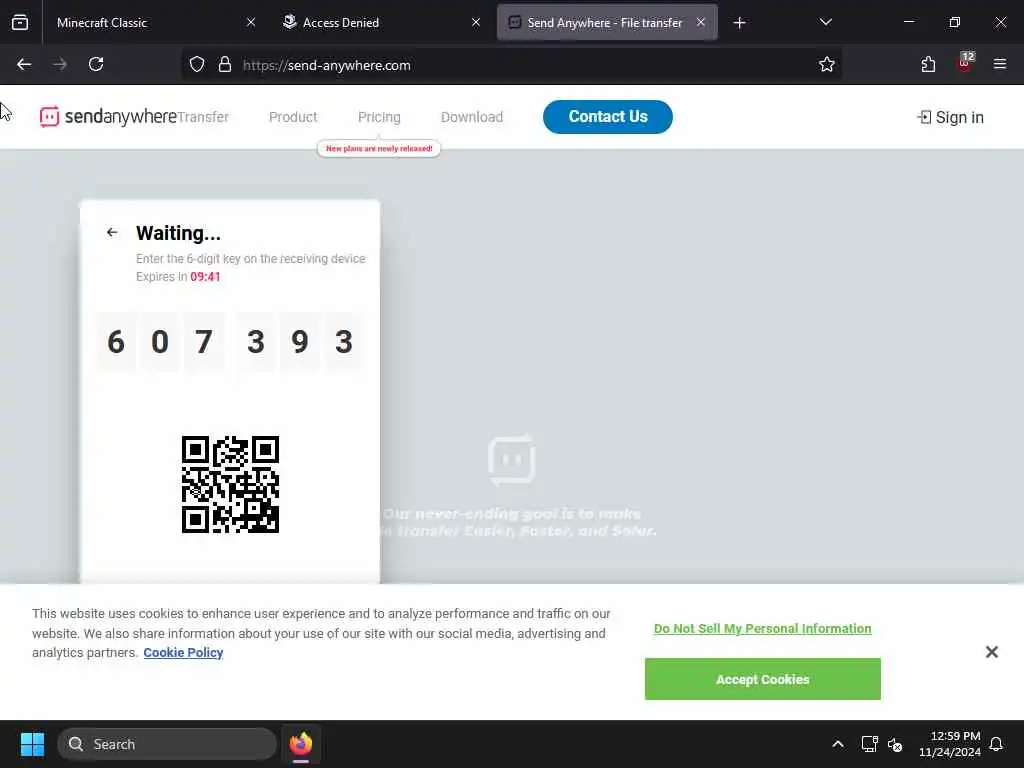Screen dimensions: 1024x768
Task: Open the Product menu
Action: 293,117
